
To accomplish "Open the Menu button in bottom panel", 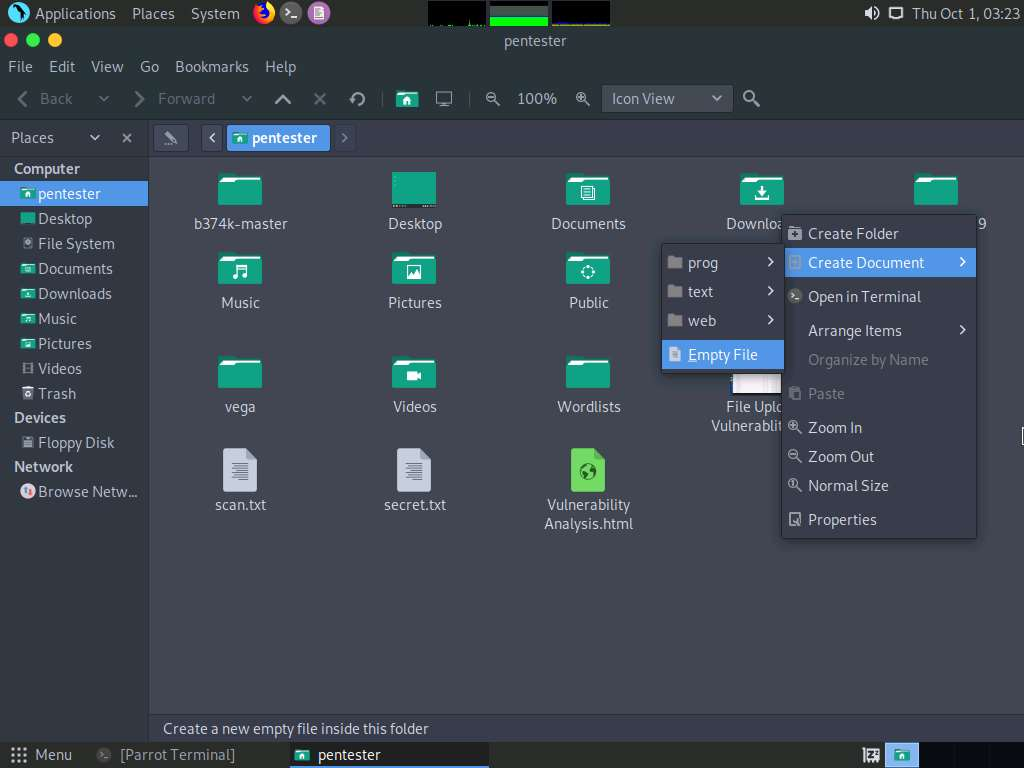I will [x=41, y=755].
